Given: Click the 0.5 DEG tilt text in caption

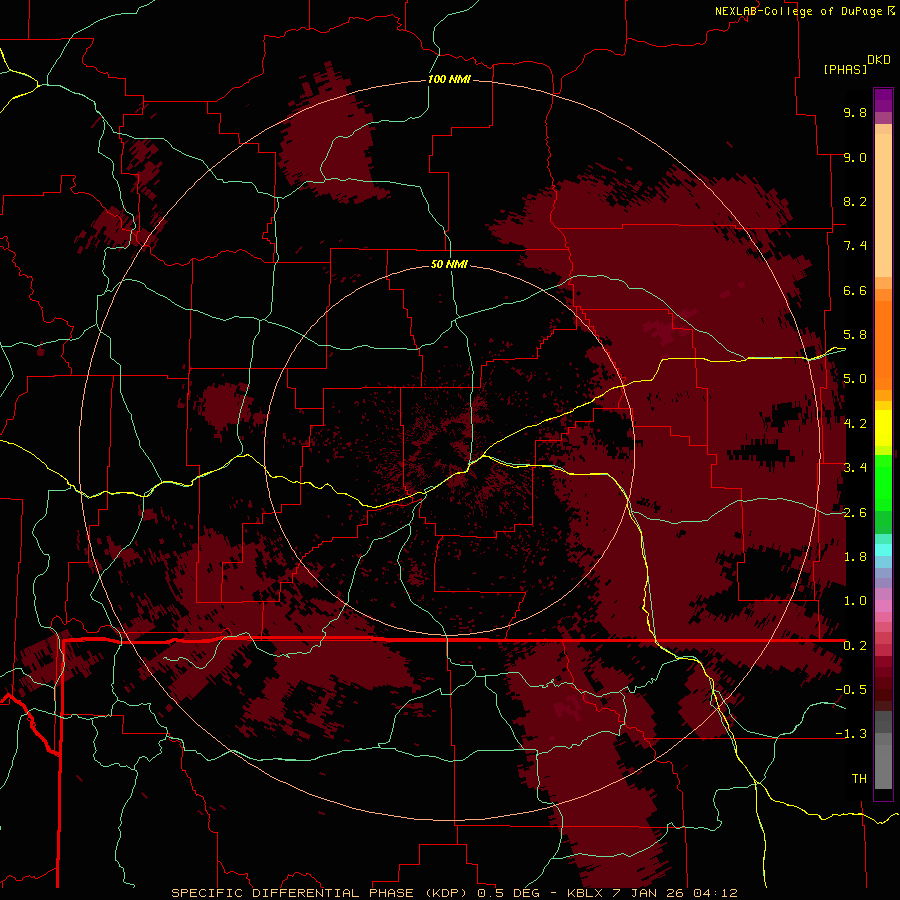Looking at the screenshot, I should point(509,893).
